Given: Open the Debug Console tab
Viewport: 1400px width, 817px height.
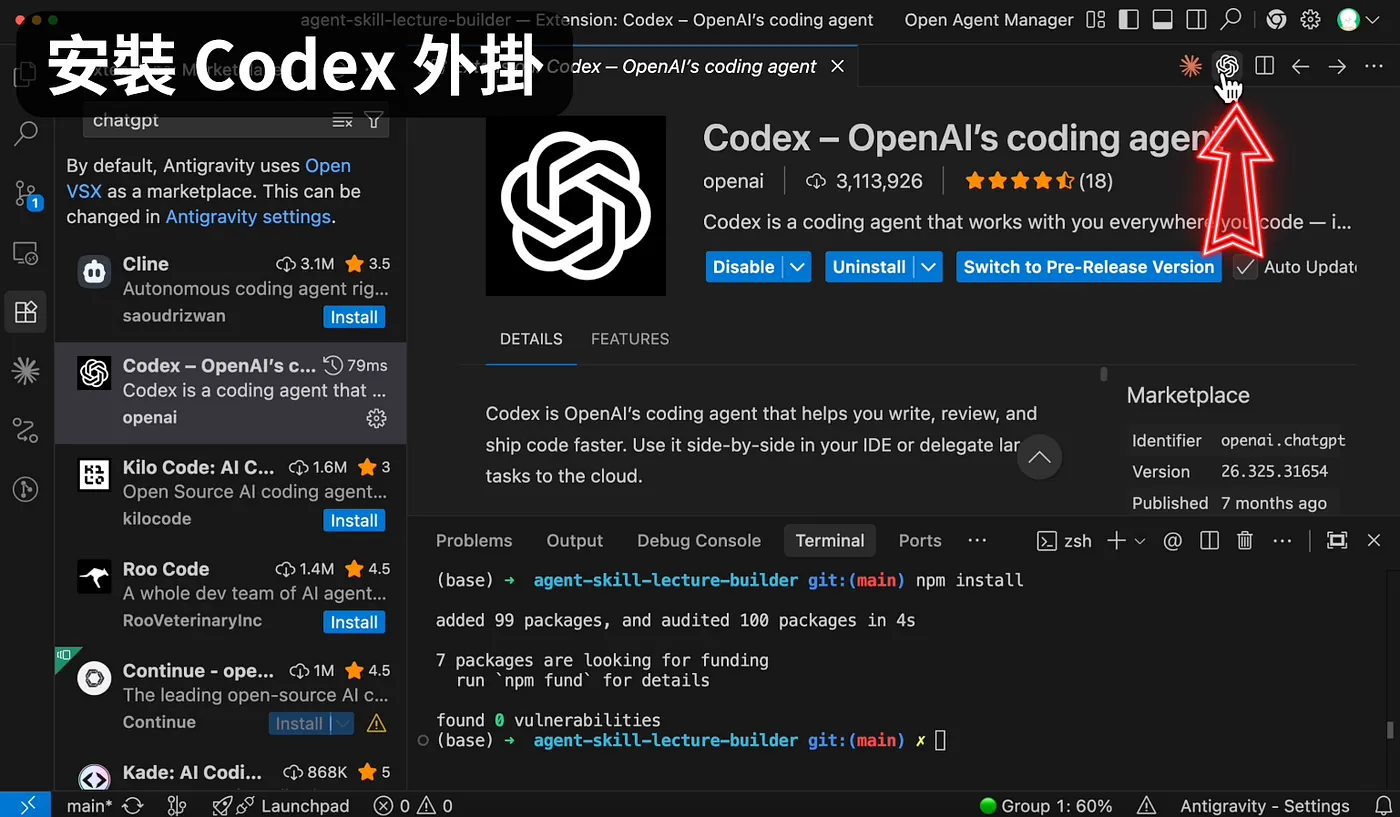Looking at the screenshot, I should click(x=699, y=541).
